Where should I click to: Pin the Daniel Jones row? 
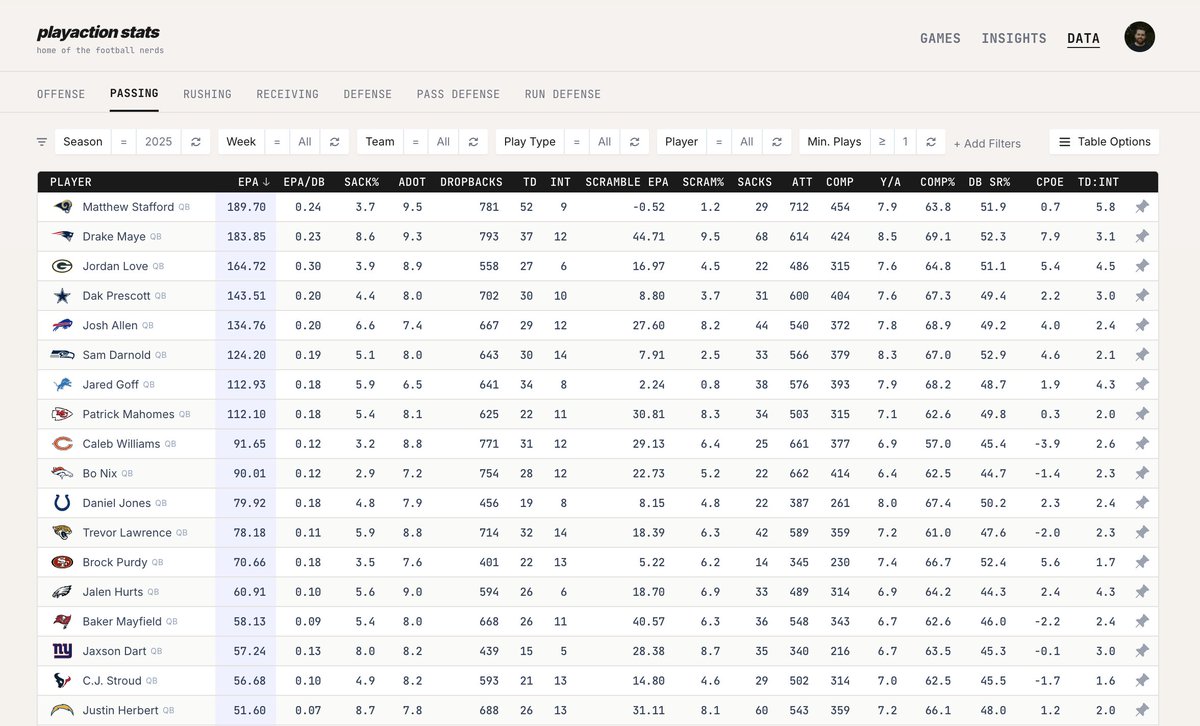click(1142, 503)
